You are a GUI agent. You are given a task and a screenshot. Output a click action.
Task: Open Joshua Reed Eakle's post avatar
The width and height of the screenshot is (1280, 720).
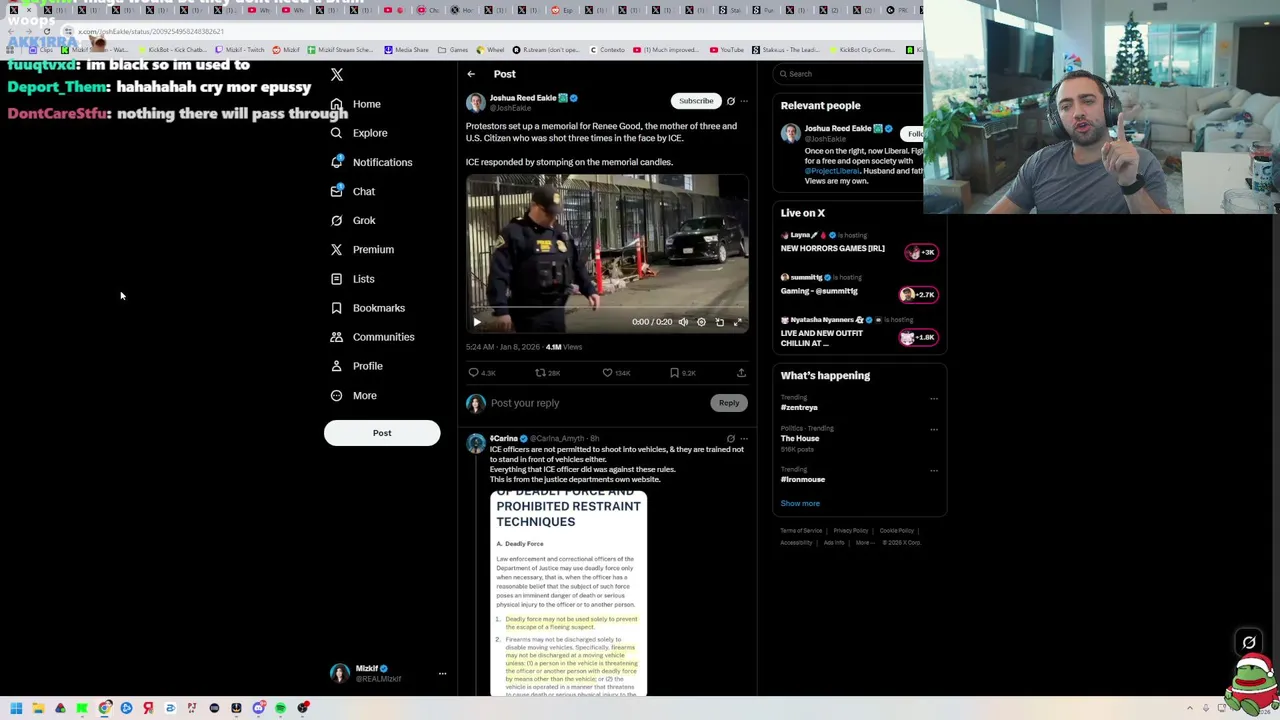point(475,102)
